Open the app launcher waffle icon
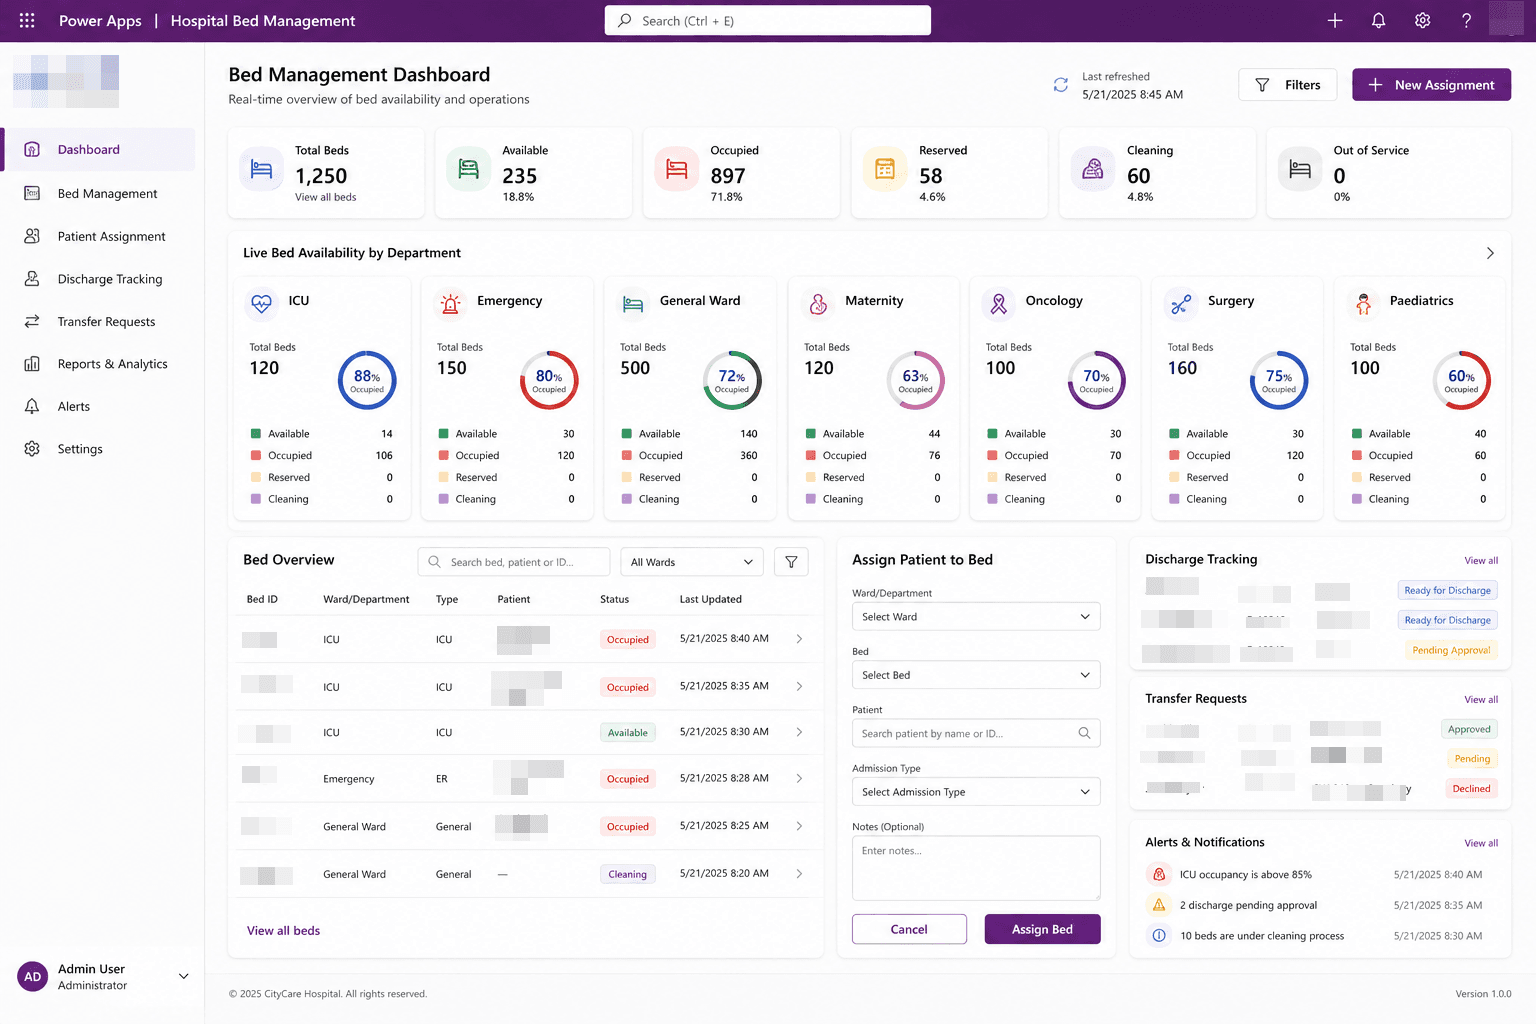 [x=27, y=20]
